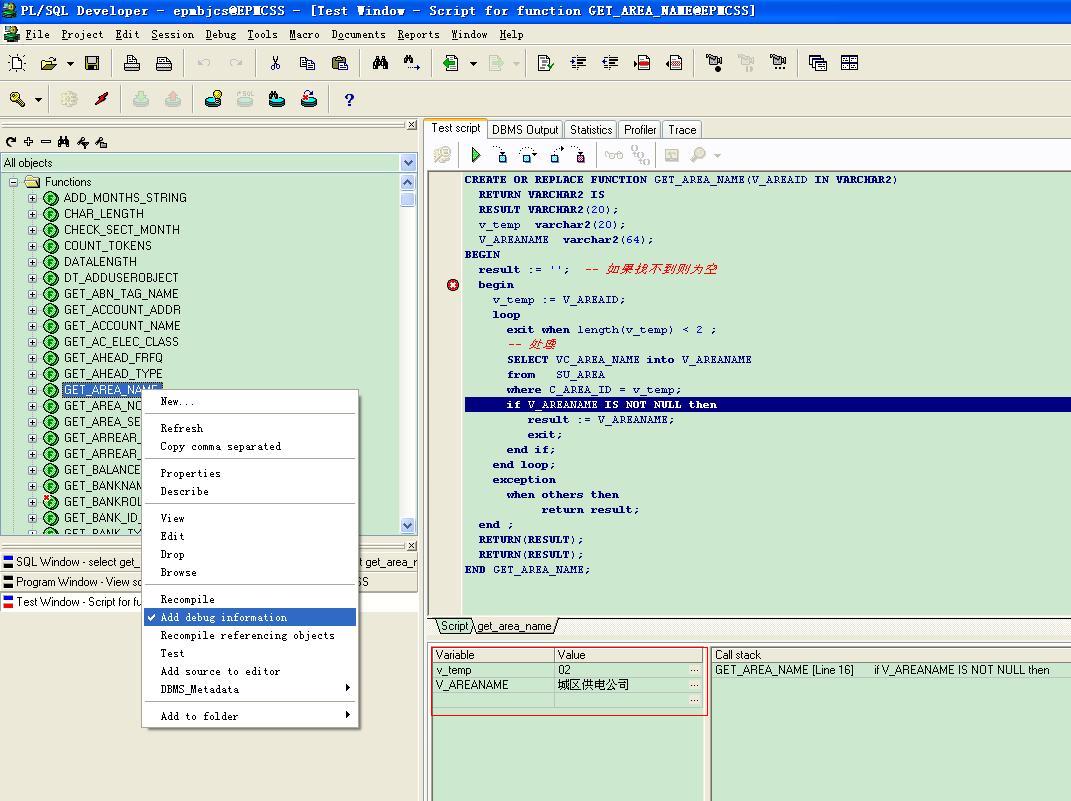This screenshot has height=801, width=1071.
Task: Toggle Add debug information menu option
Action: click(223, 618)
